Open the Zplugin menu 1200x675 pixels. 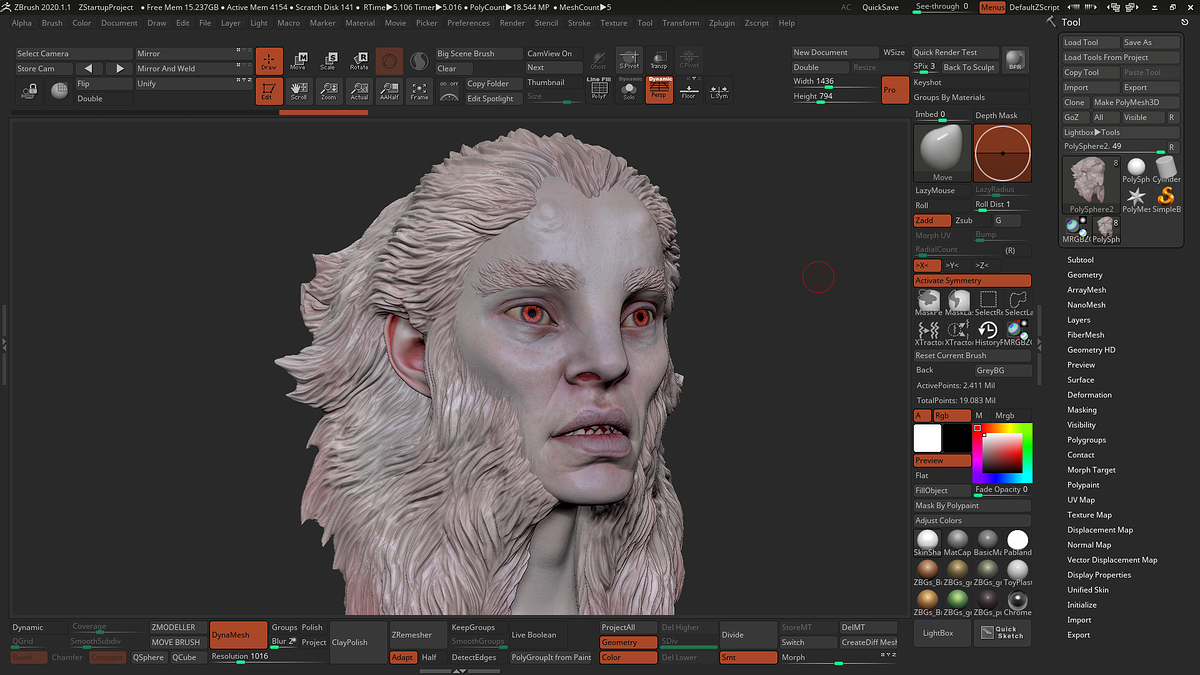tap(722, 22)
